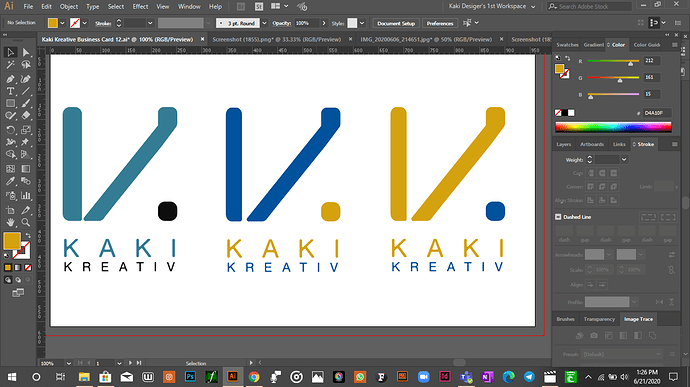Set color mode to None in toolbox
The image size is (690, 387).
28,267
